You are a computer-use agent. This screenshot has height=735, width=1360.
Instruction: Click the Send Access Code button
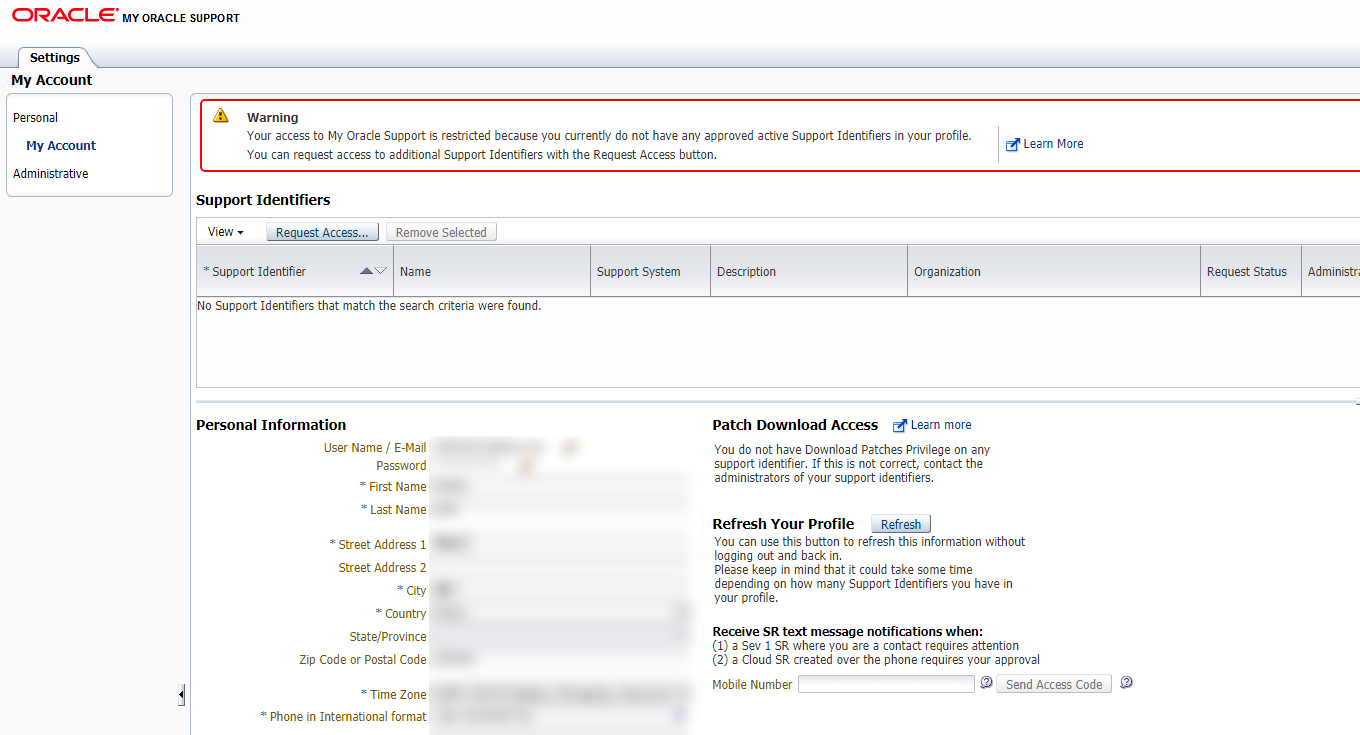pyautogui.click(x=1054, y=684)
